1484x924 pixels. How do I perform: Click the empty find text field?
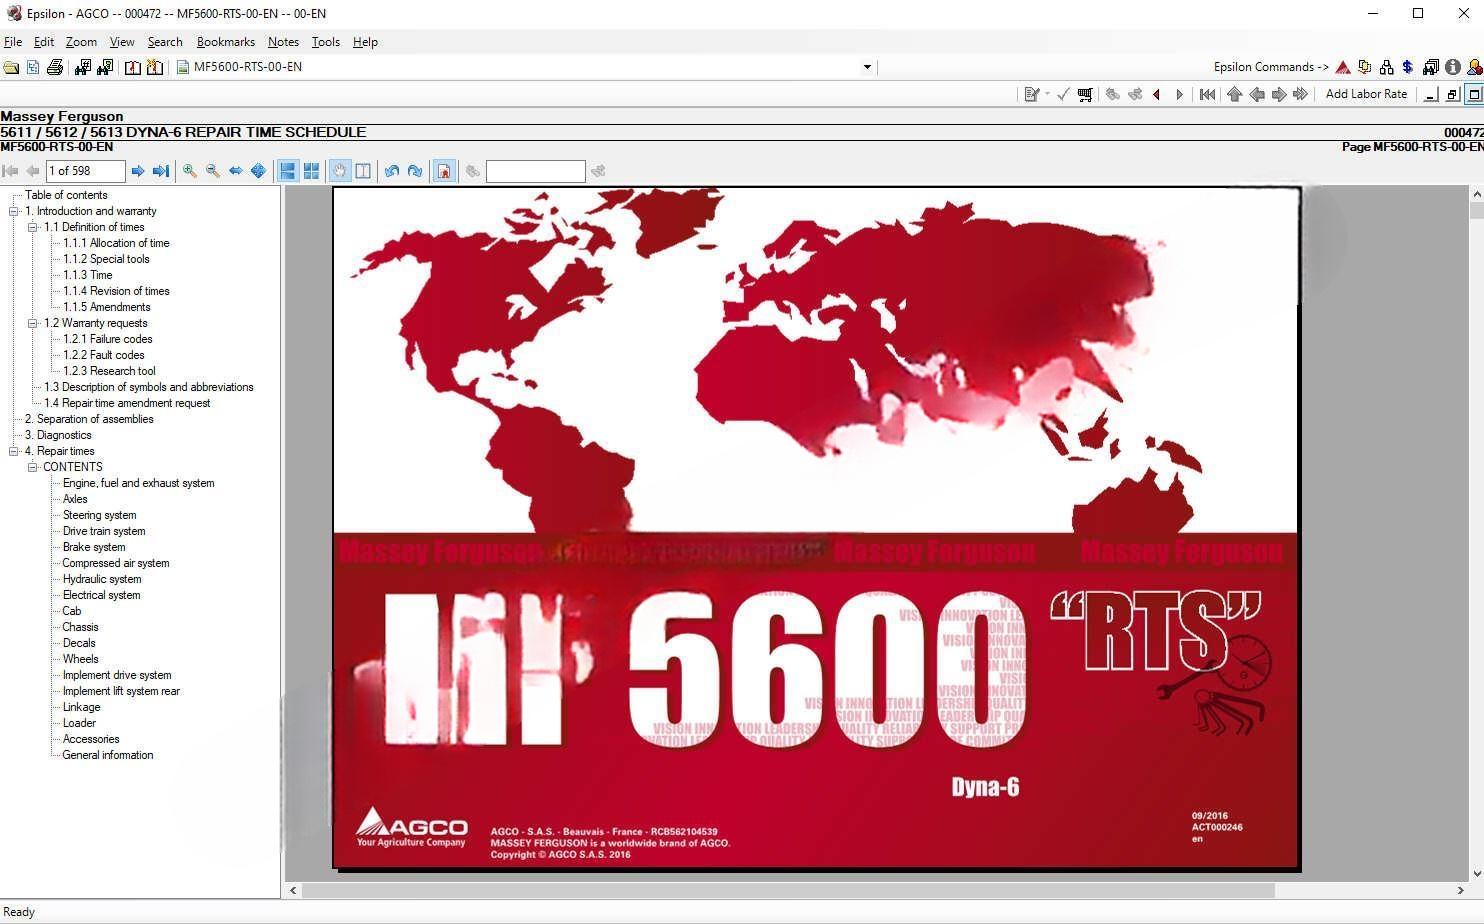pos(535,171)
